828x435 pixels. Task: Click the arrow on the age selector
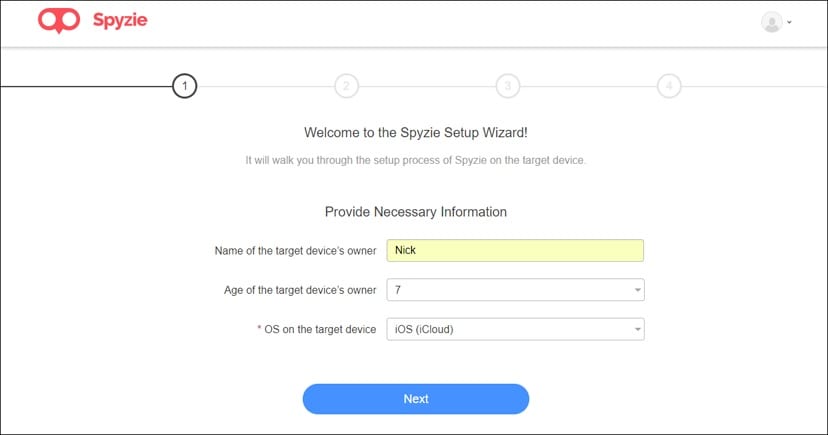coord(637,291)
